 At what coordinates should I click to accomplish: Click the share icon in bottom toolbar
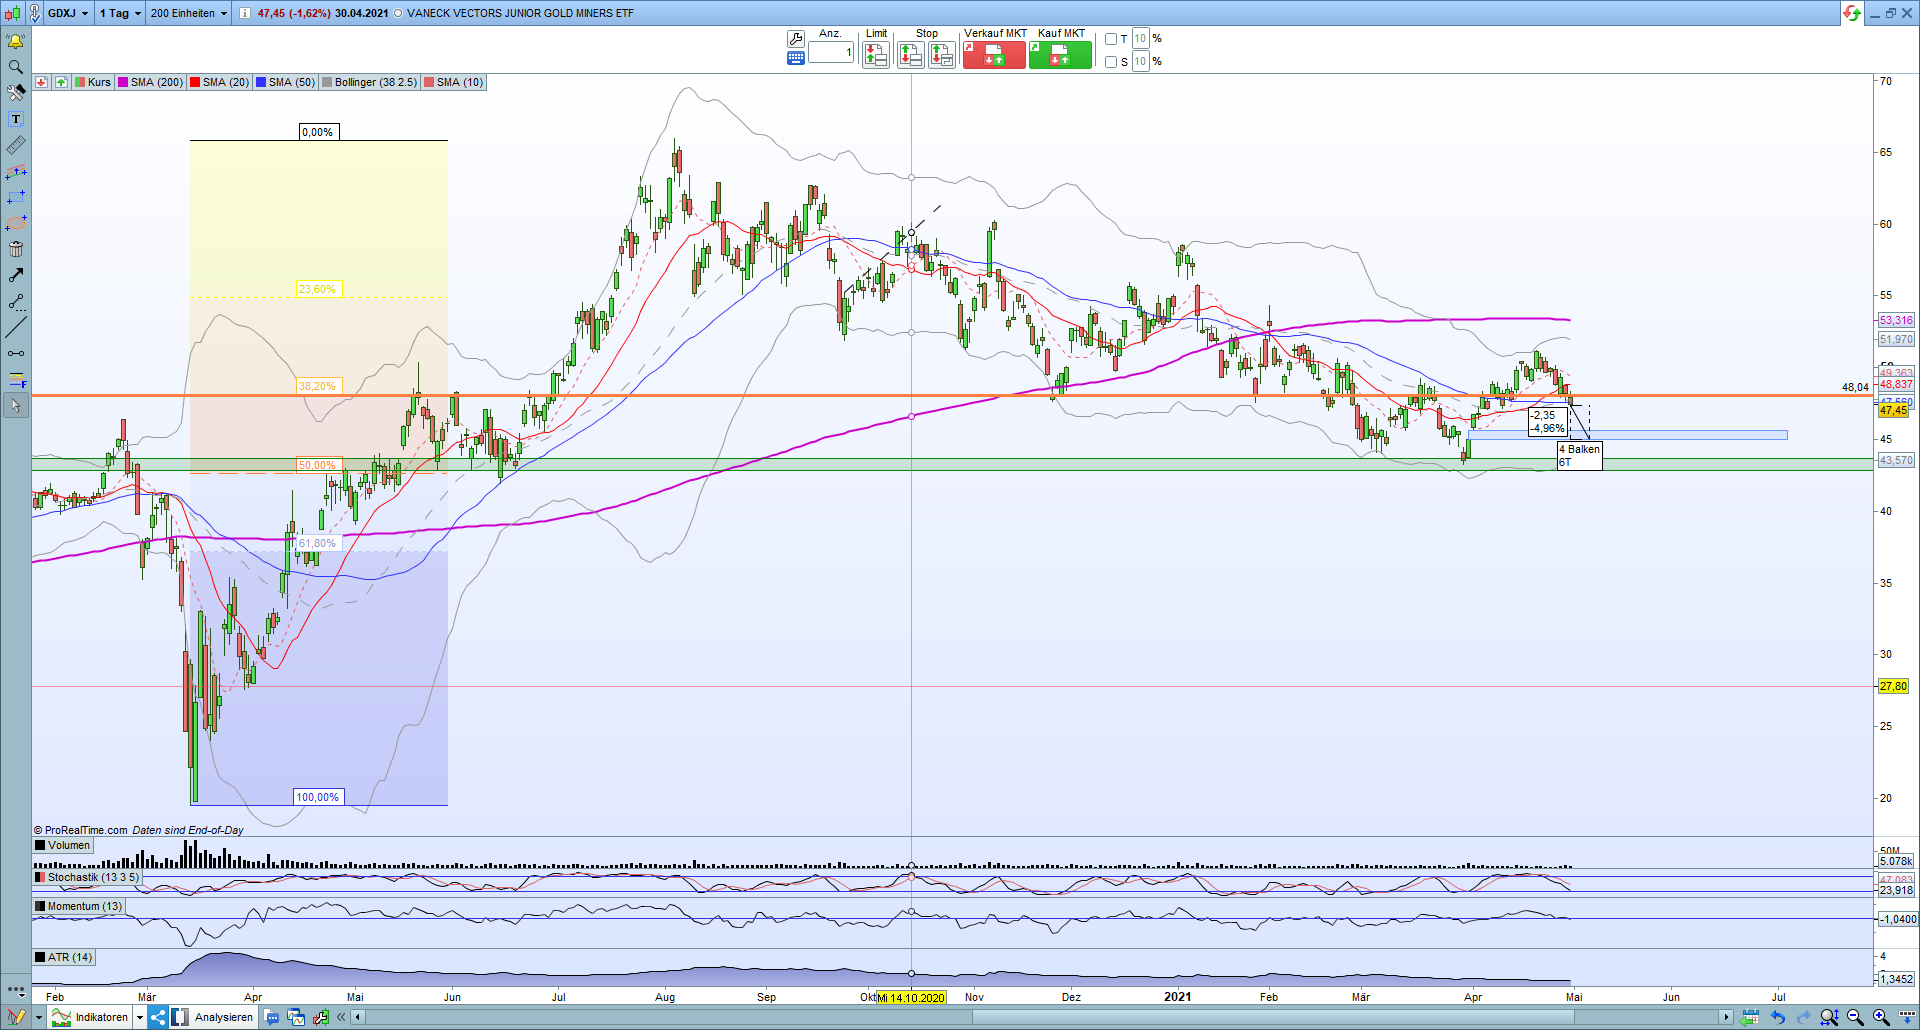click(158, 1017)
